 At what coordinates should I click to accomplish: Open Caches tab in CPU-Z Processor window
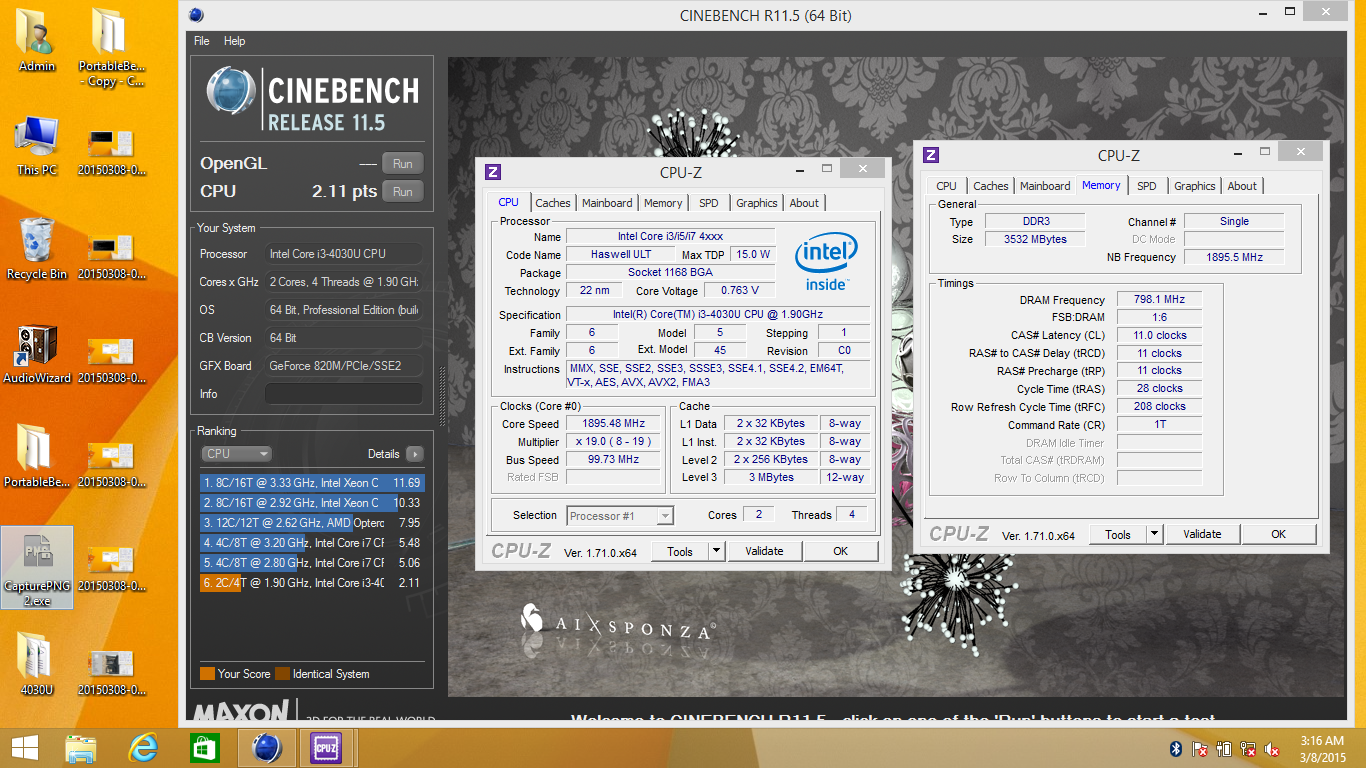click(552, 203)
